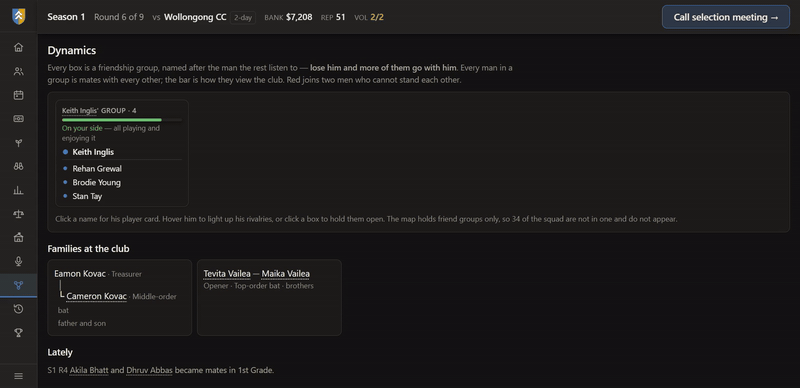Open the calendar fixtures icon

pyautogui.click(x=18, y=95)
